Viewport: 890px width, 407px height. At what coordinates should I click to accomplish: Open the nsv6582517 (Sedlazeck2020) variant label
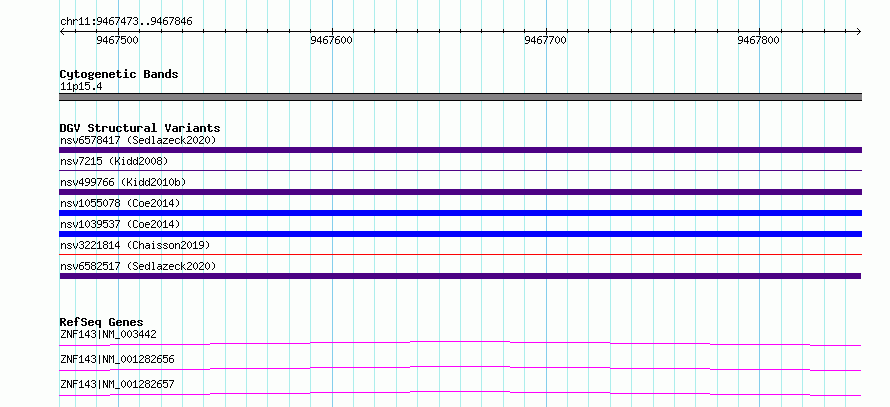138,266
